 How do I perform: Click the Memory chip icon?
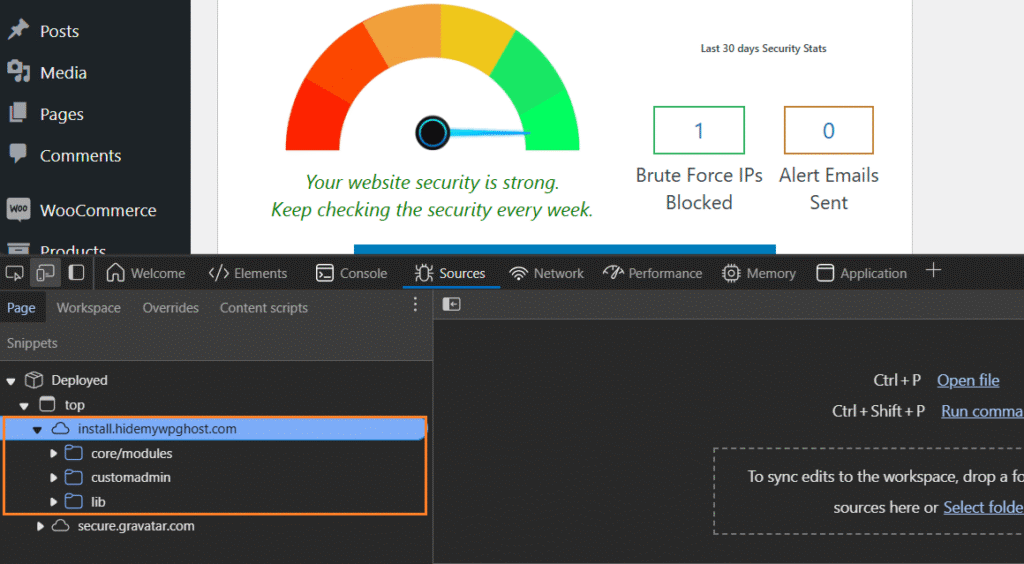[x=731, y=273]
